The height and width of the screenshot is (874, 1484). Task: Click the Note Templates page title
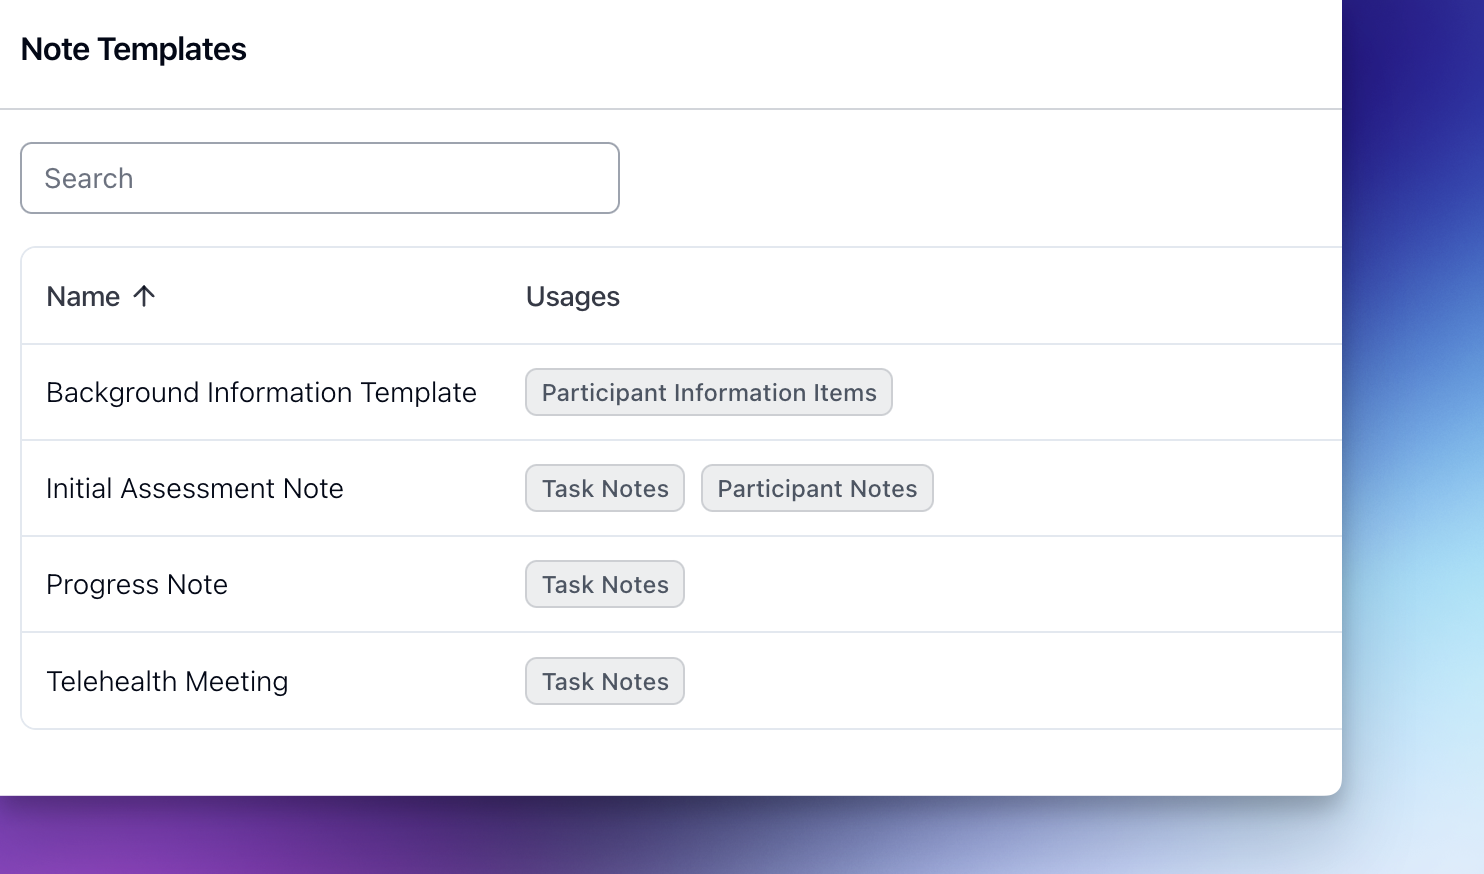[133, 48]
